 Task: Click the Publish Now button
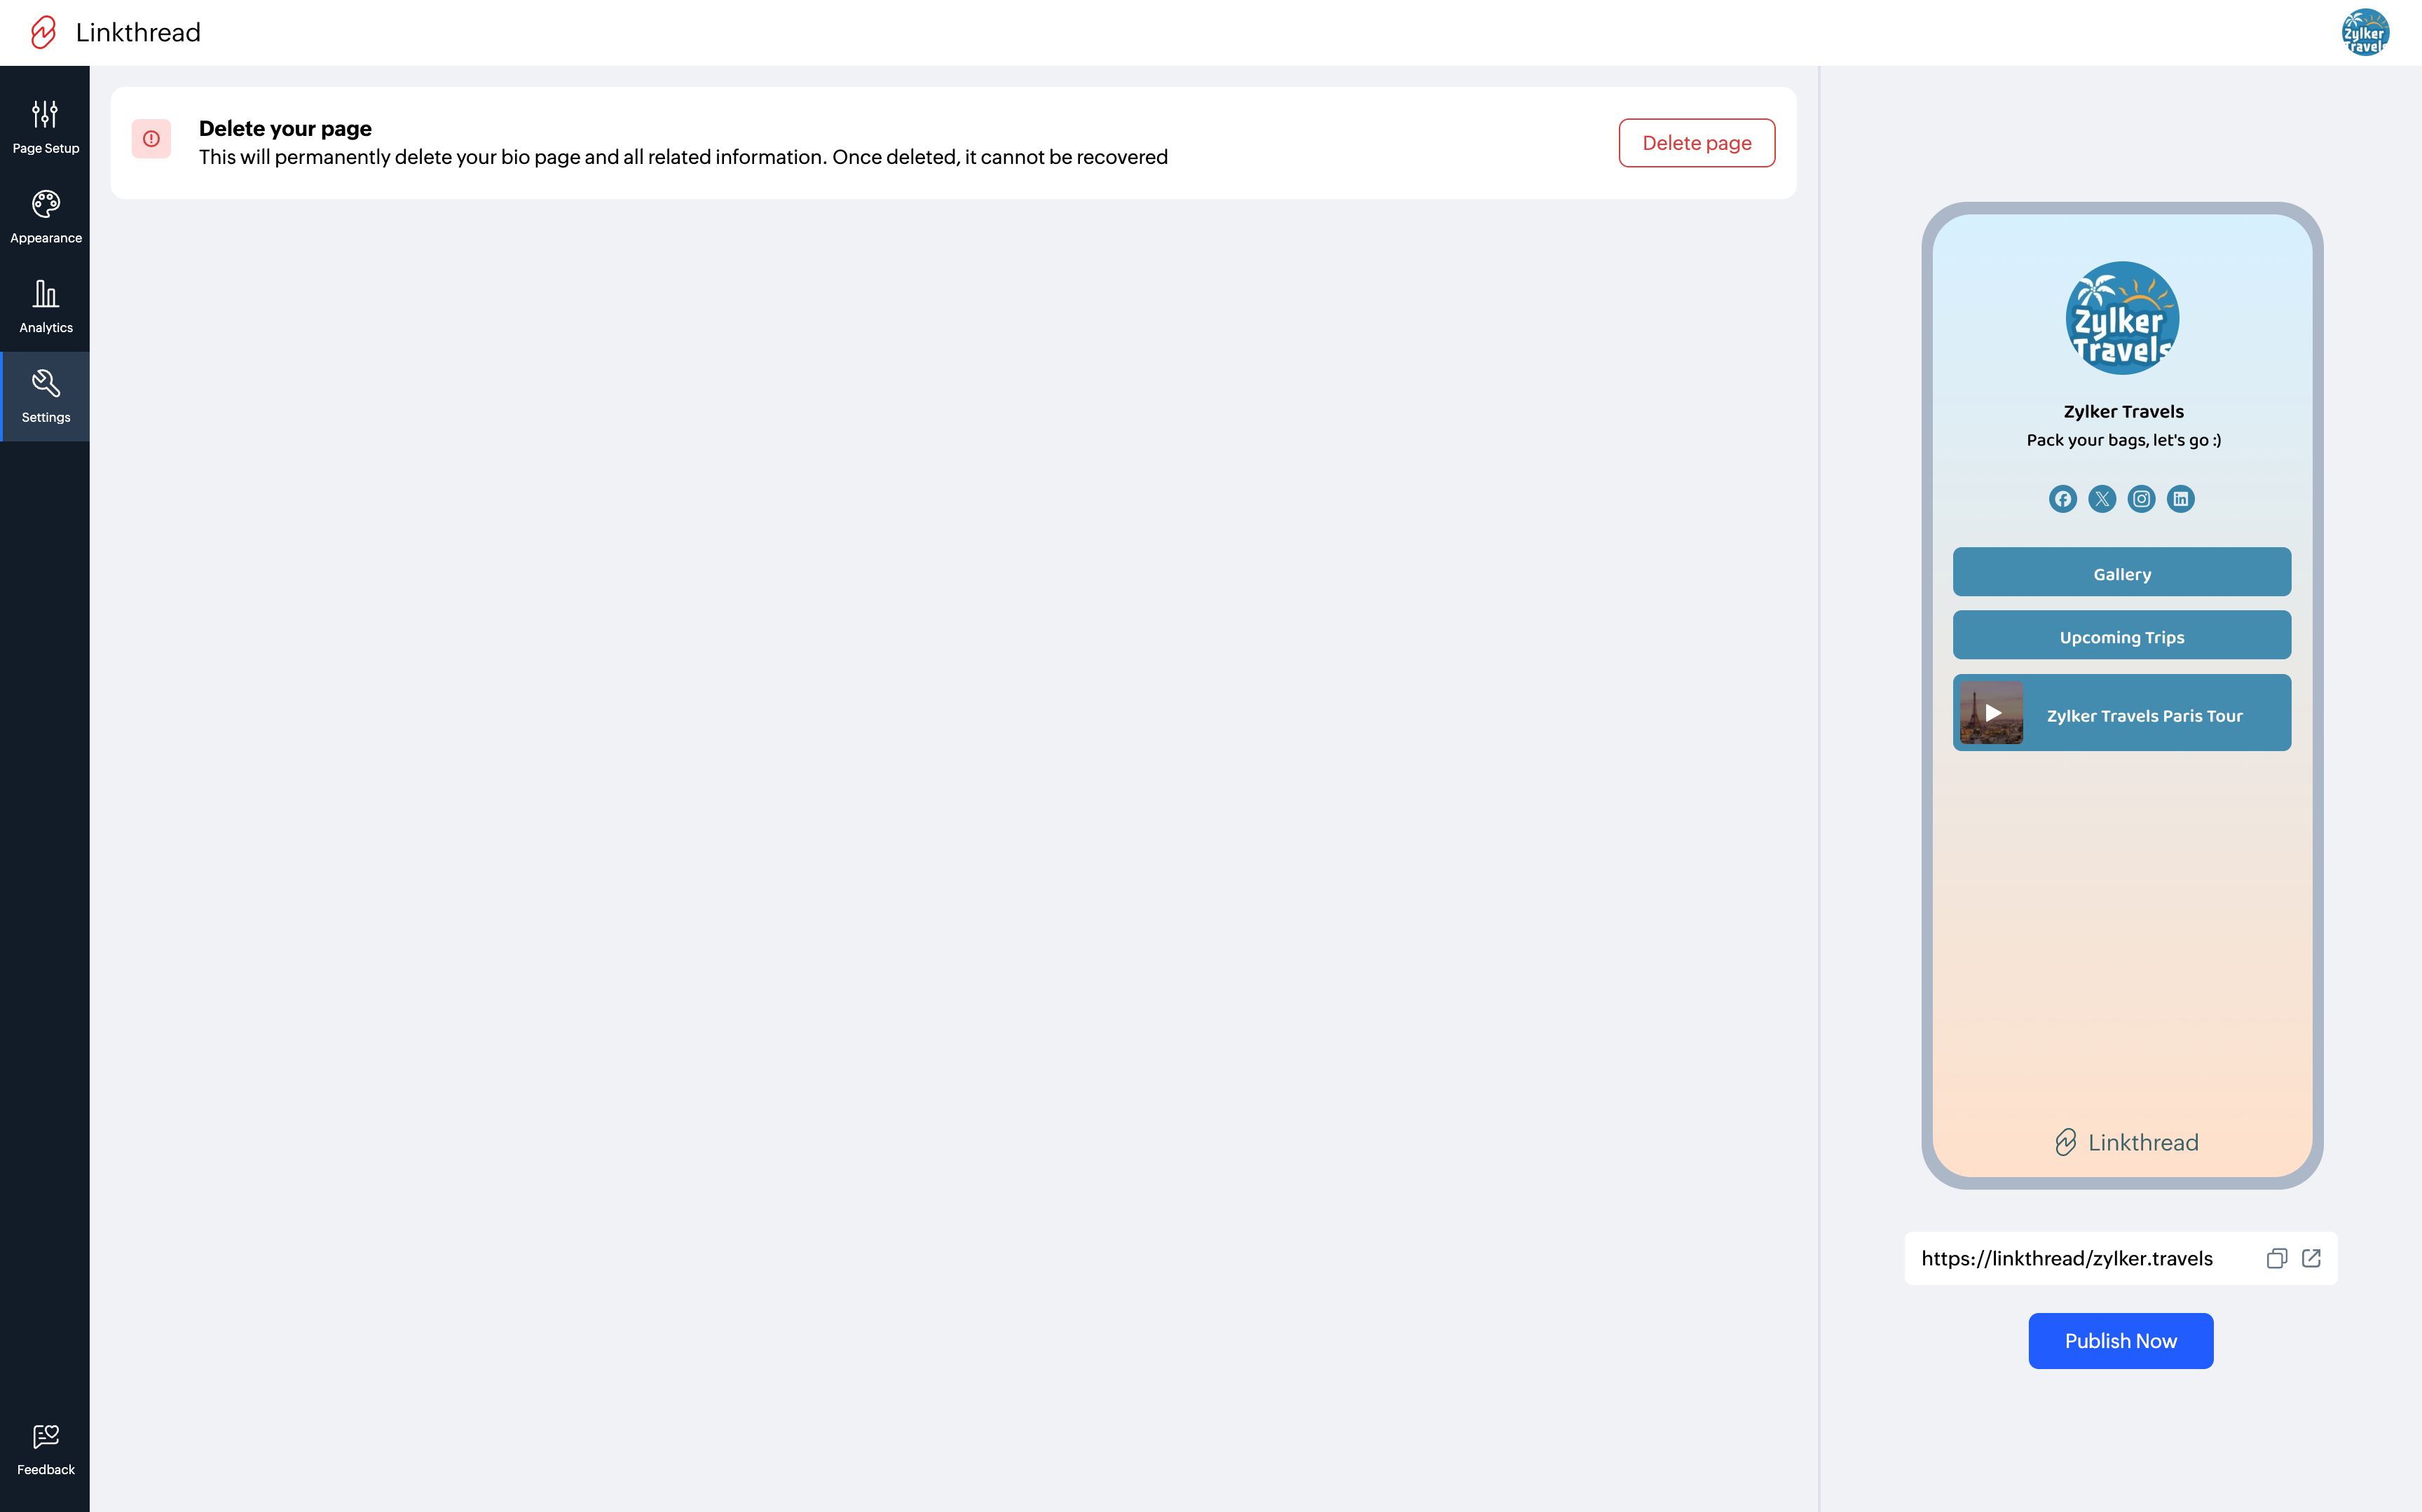point(2120,1340)
